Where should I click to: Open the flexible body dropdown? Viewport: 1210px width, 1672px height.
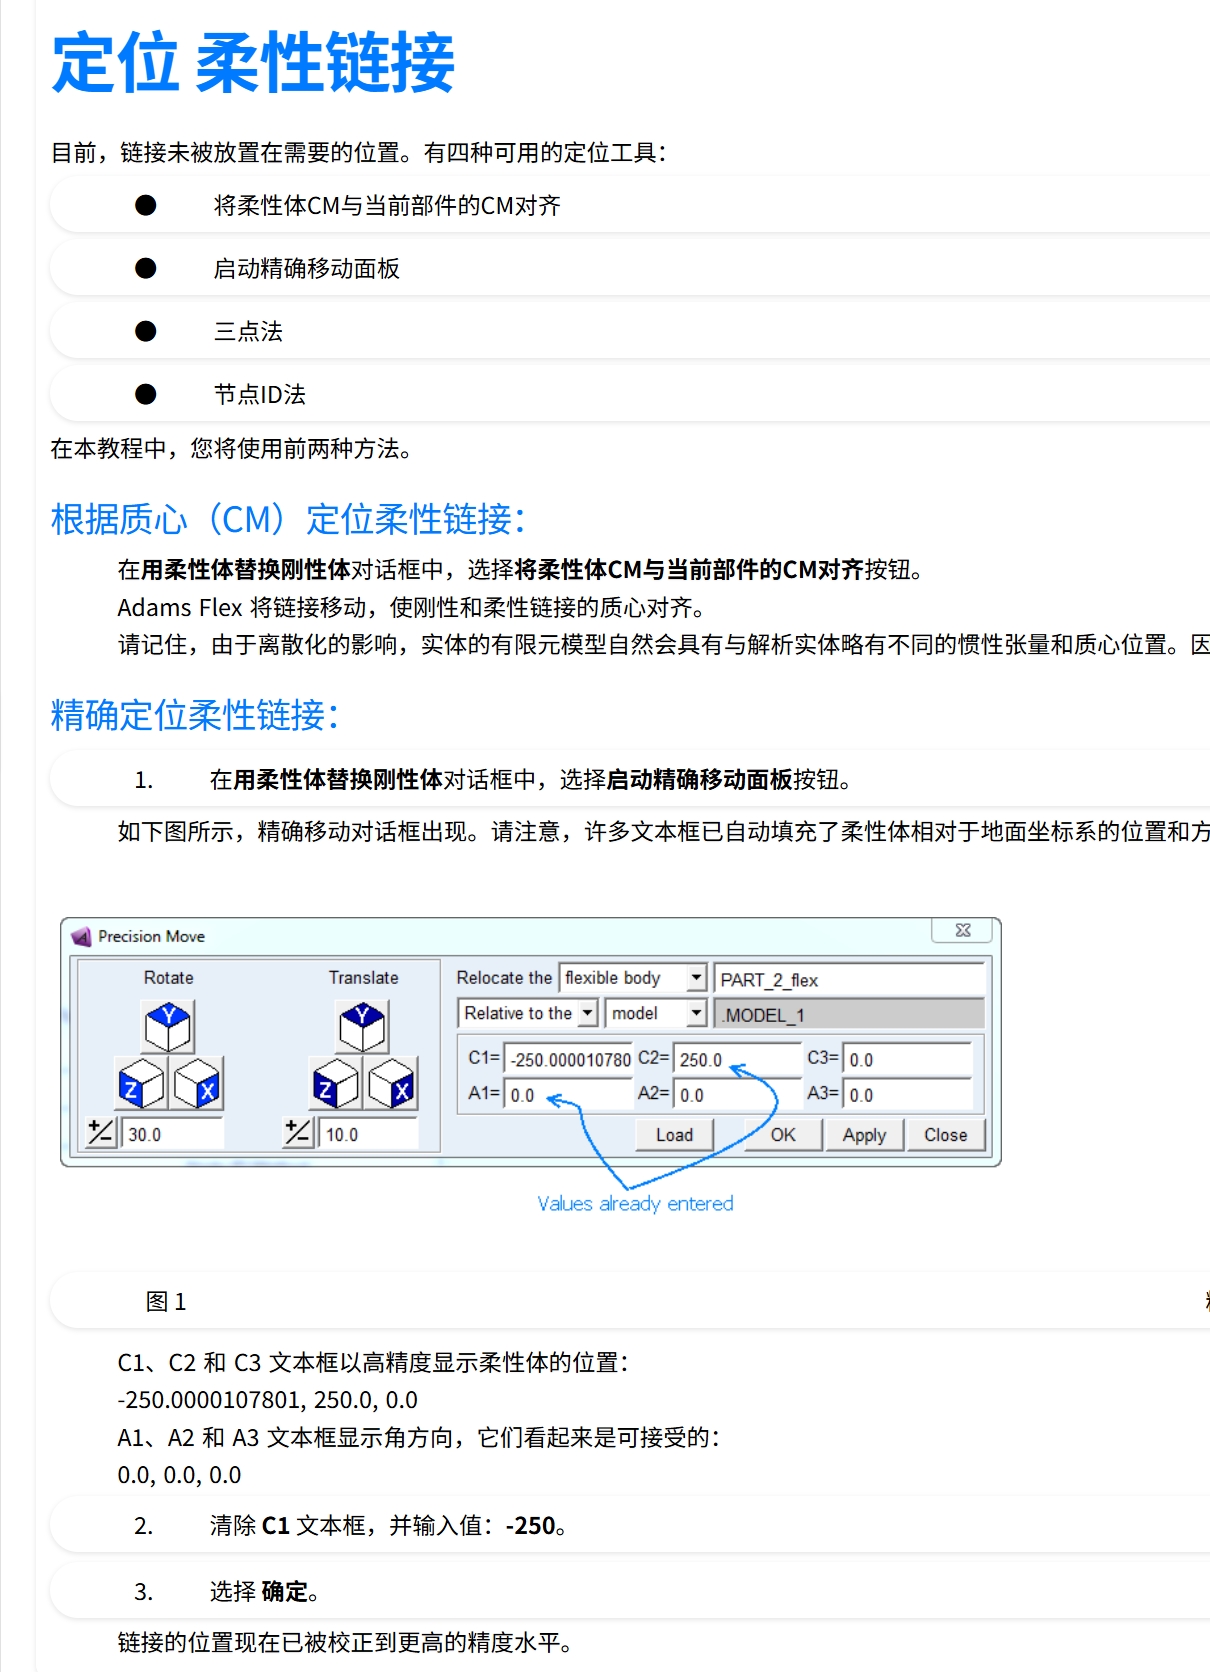pyautogui.click(x=697, y=978)
